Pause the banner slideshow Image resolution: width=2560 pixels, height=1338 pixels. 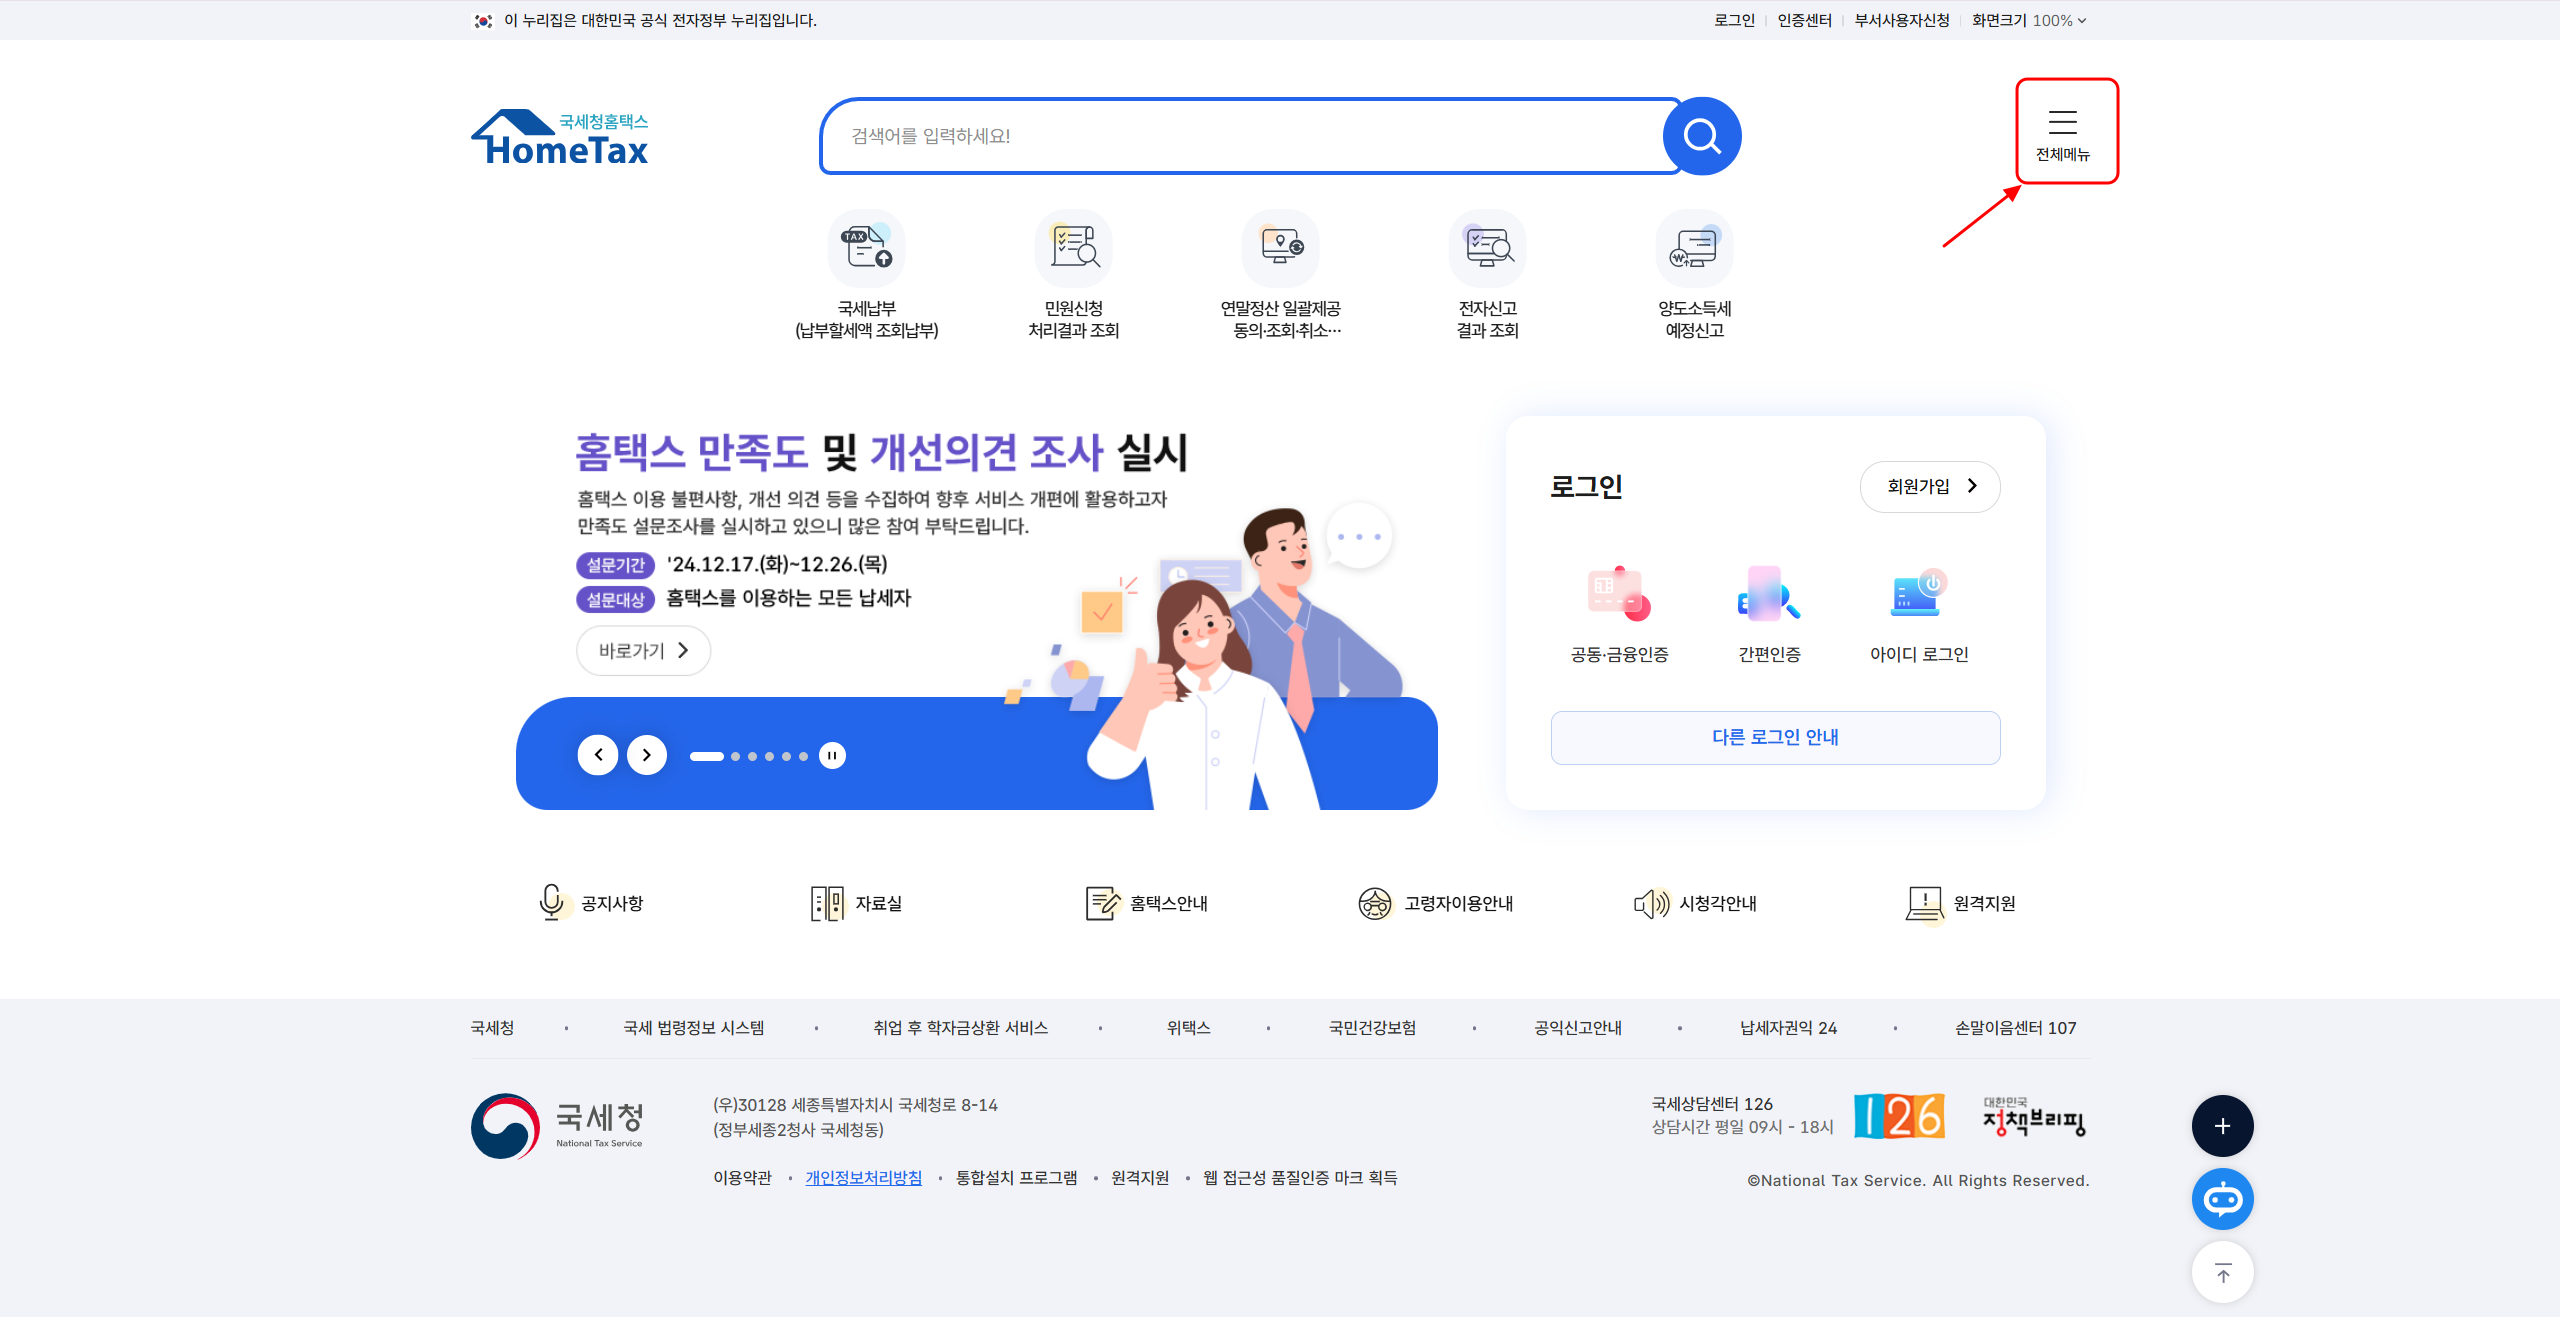832,756
